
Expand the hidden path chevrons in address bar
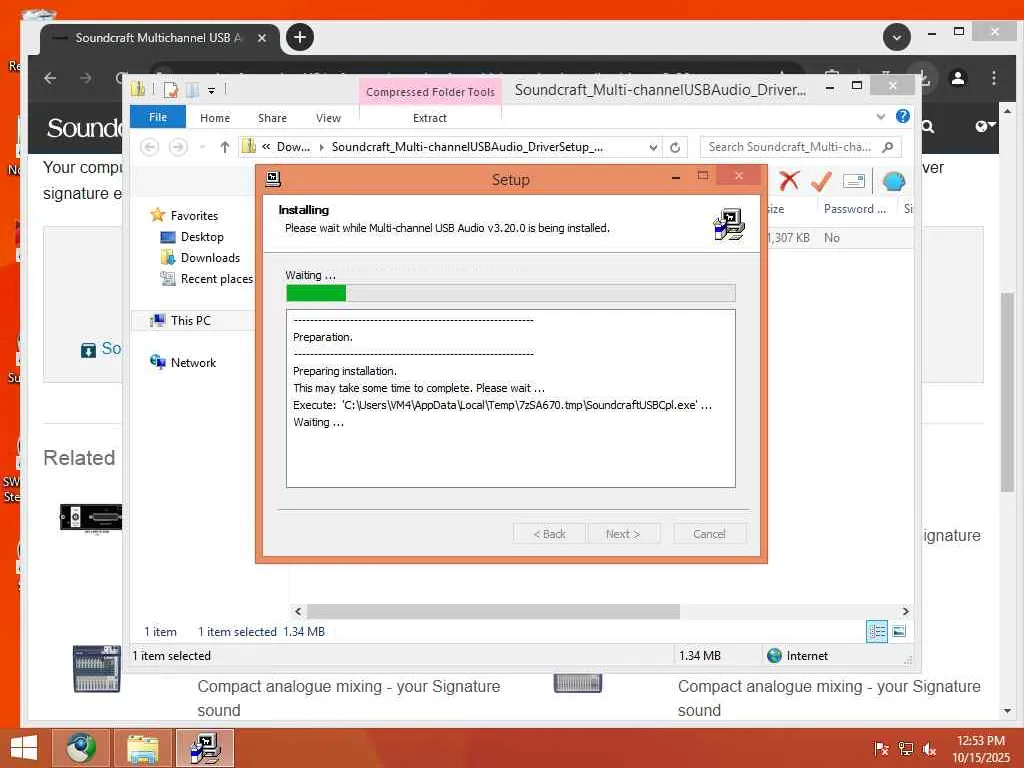tap(266, 147)
